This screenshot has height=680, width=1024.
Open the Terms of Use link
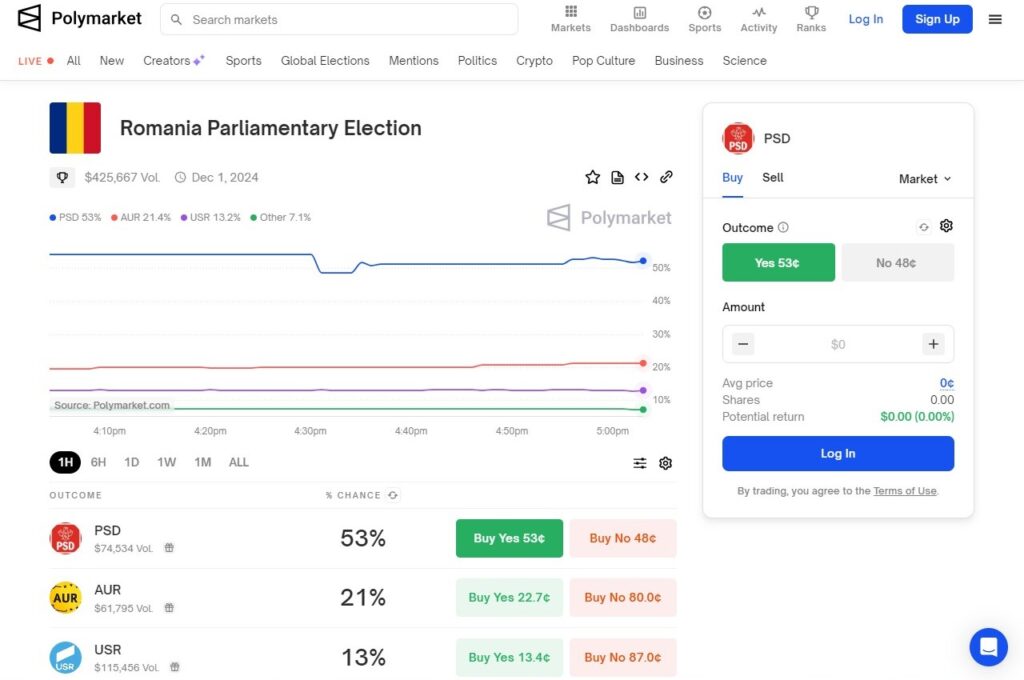point(904,491)
